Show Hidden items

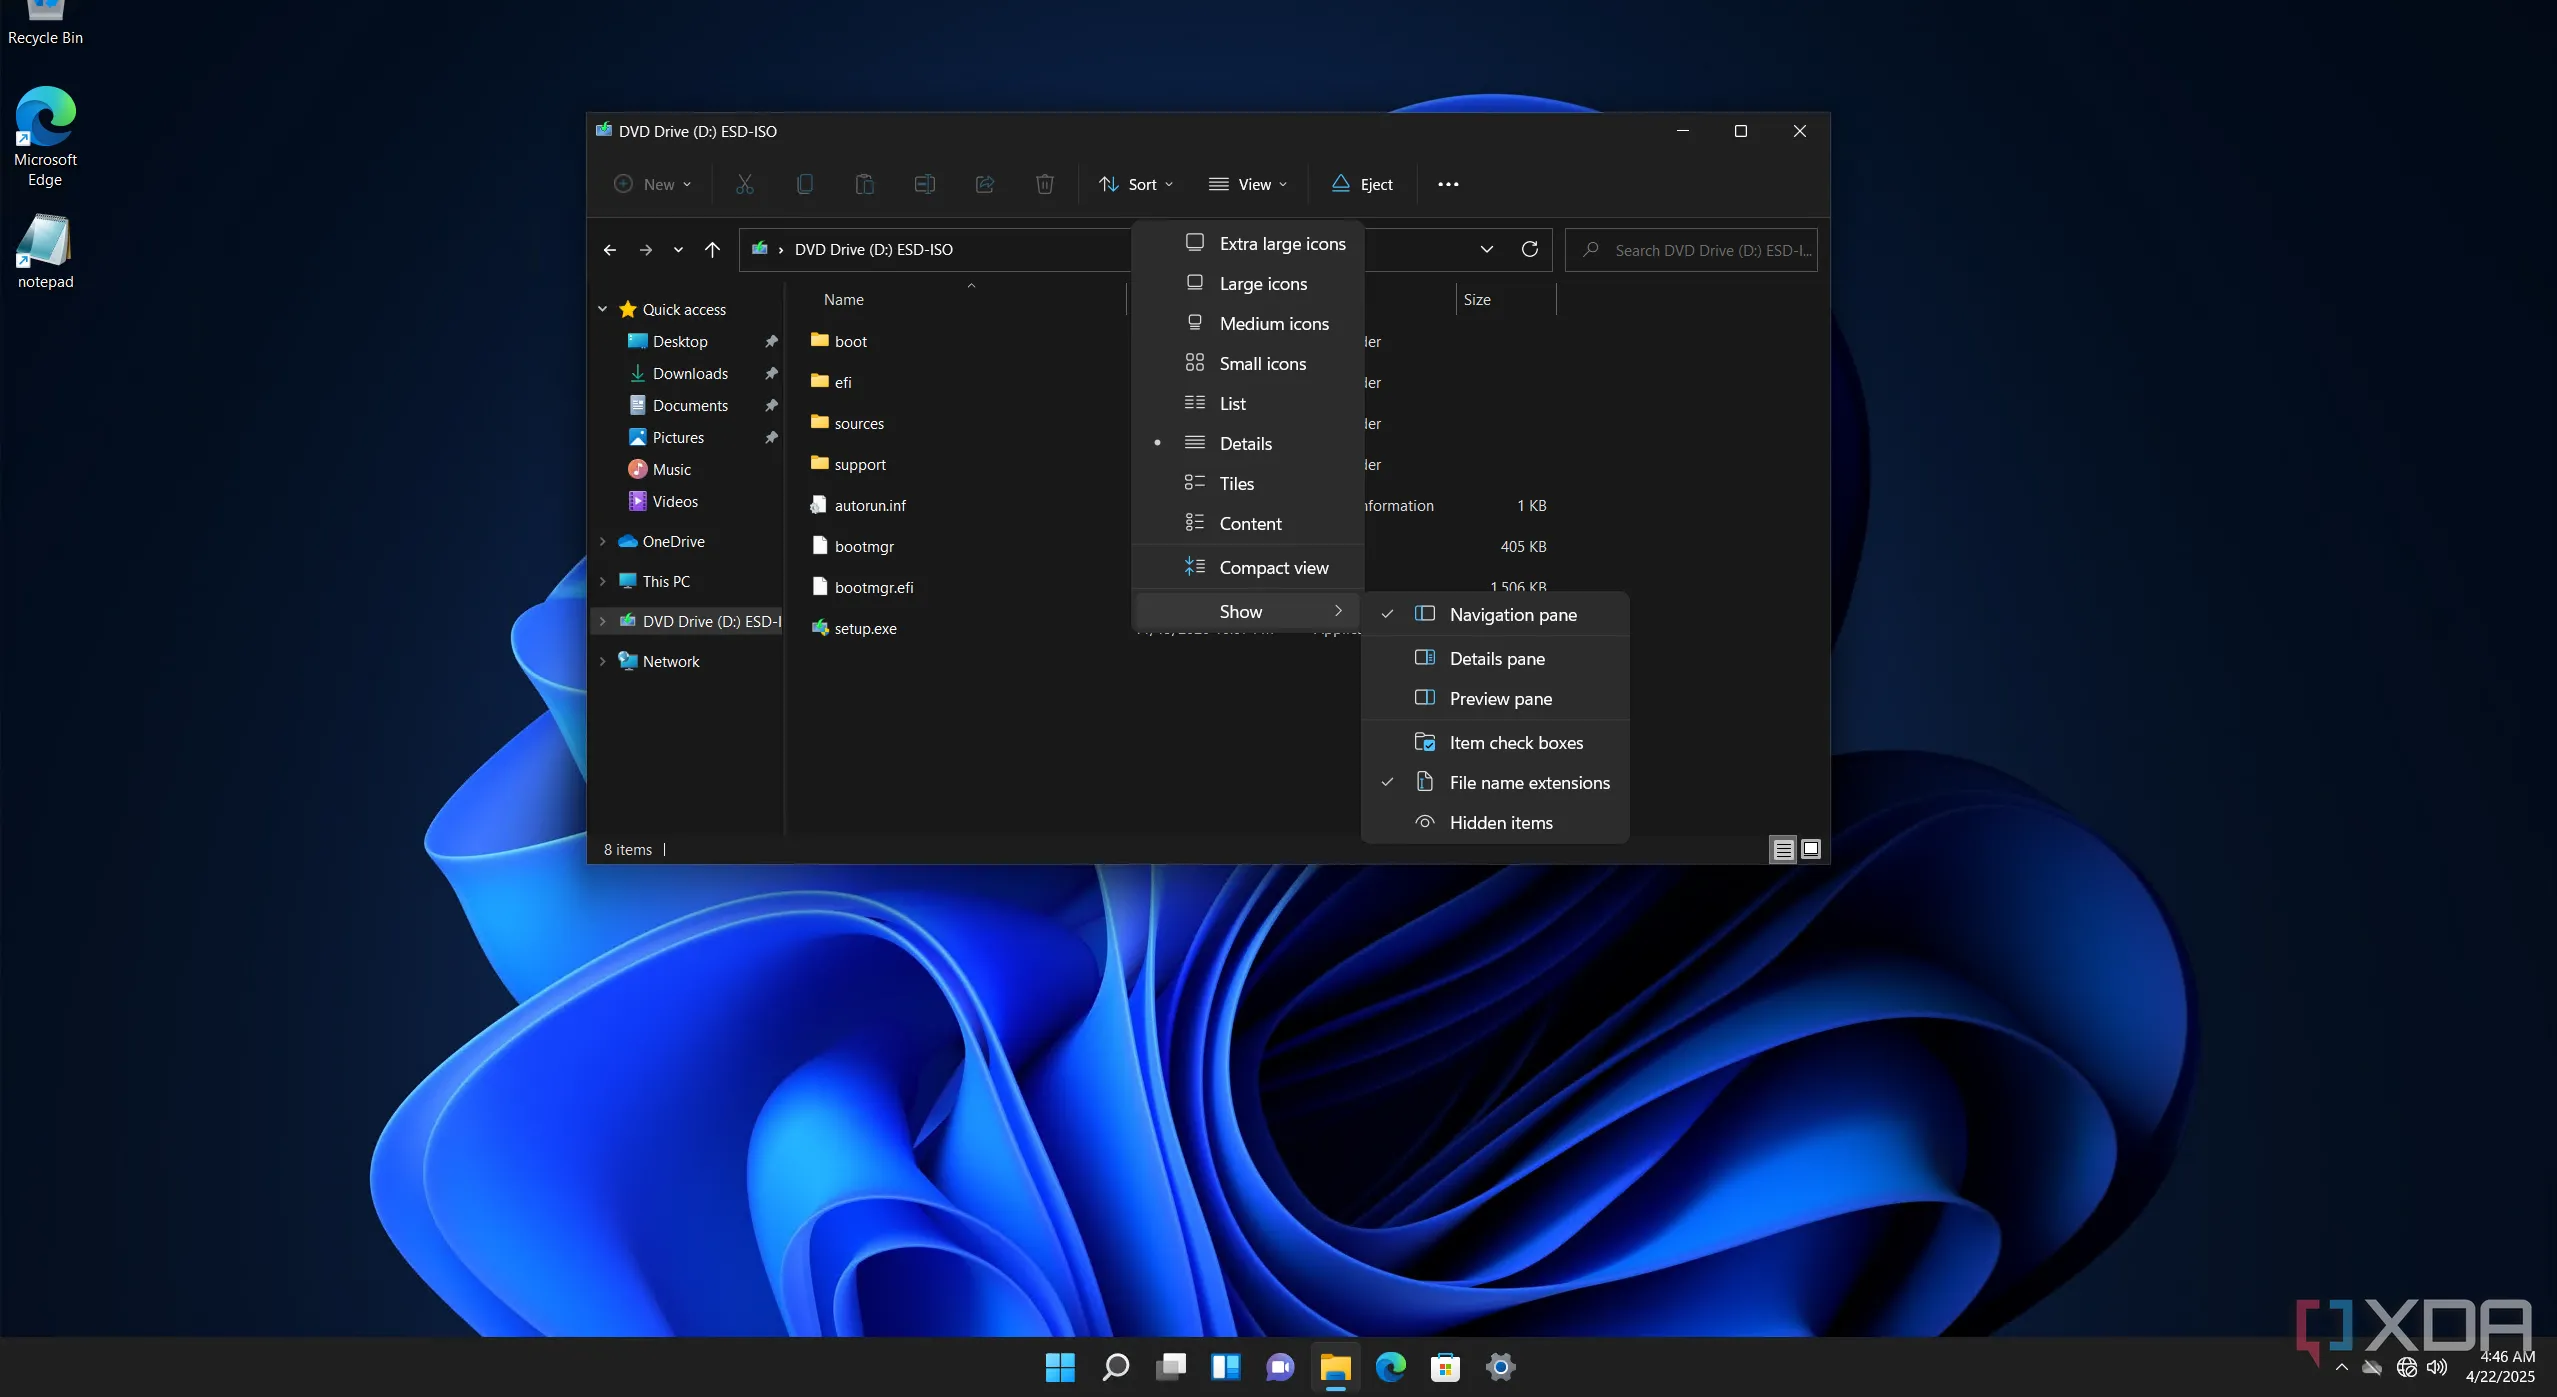pos(1496,823)
